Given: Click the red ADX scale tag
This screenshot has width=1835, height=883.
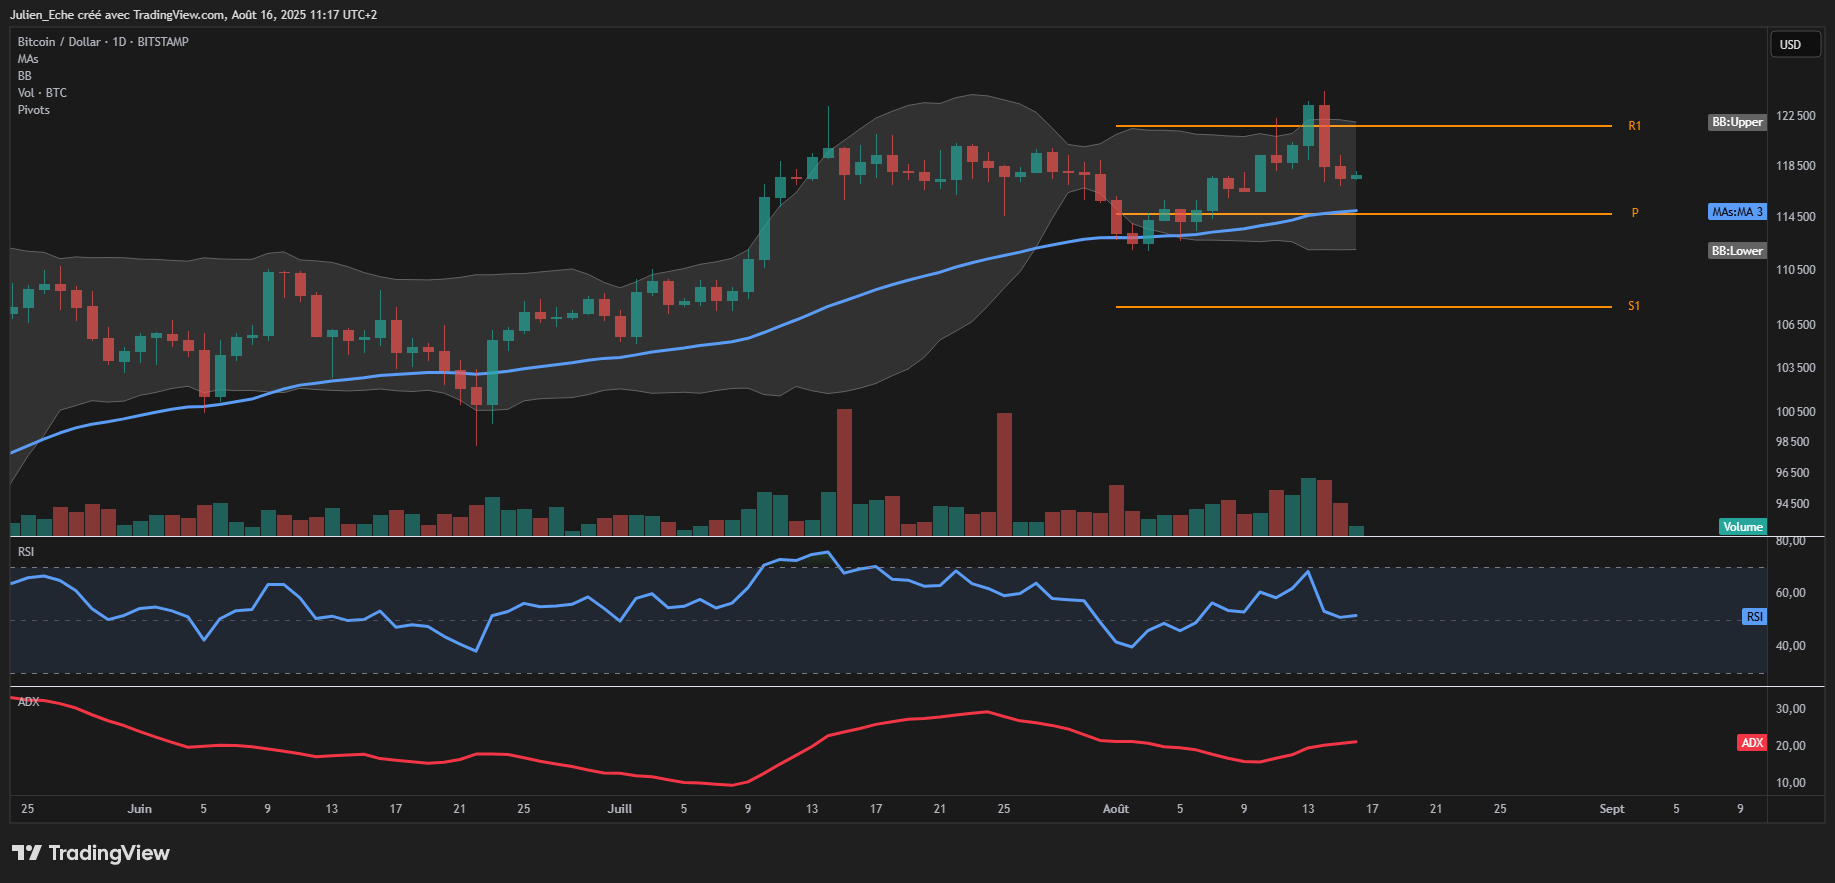Looking at the screenshot, I should 1752,743.
